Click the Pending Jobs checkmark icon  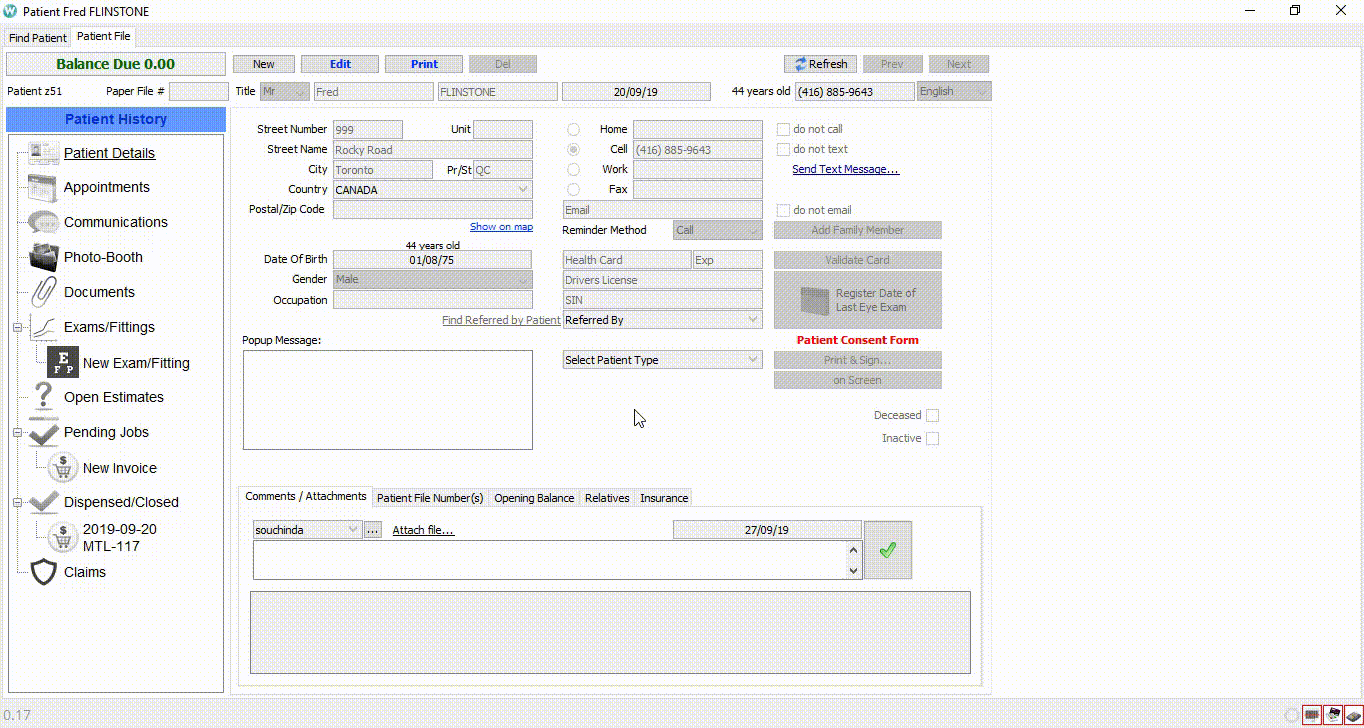point(43,433)
